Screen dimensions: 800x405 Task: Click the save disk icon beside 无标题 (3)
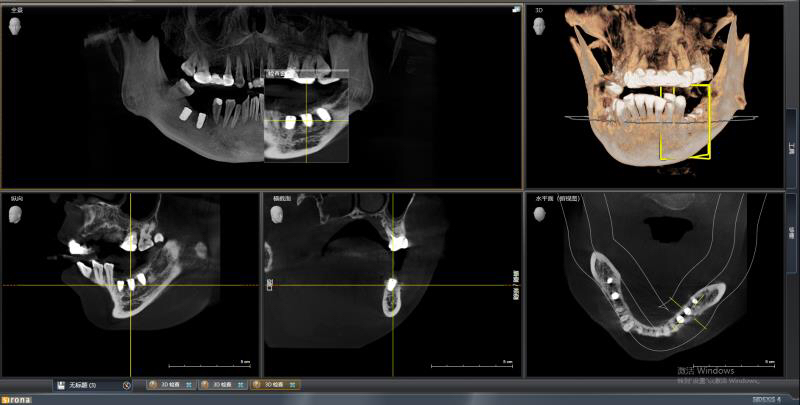[x=61, y=384]
